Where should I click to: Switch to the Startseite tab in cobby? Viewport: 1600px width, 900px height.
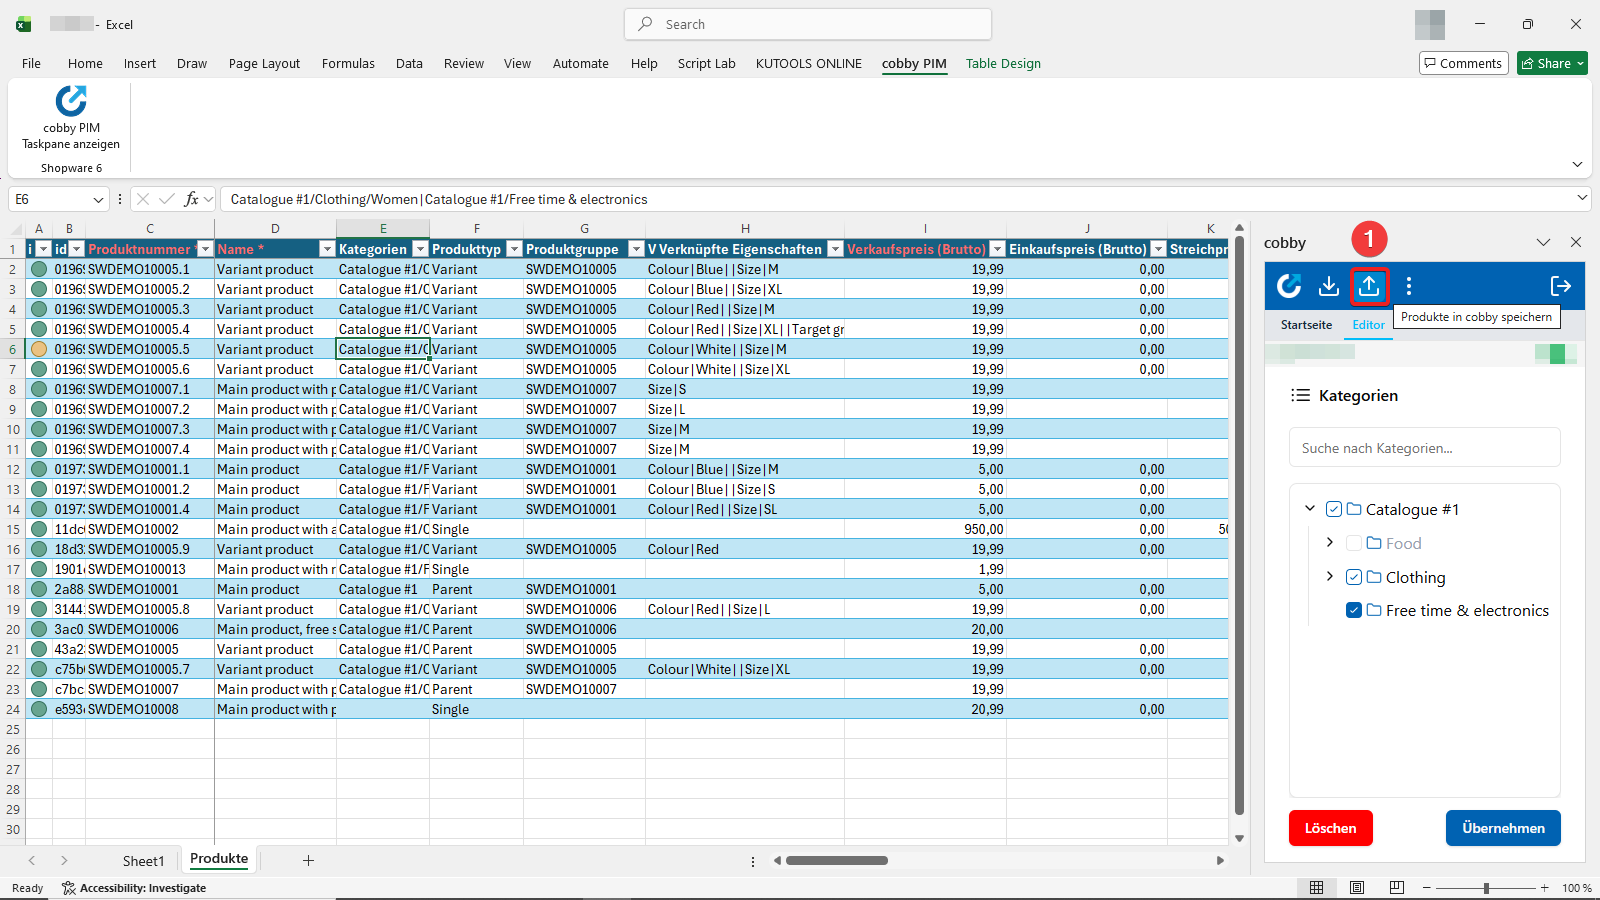point(1305,324)
